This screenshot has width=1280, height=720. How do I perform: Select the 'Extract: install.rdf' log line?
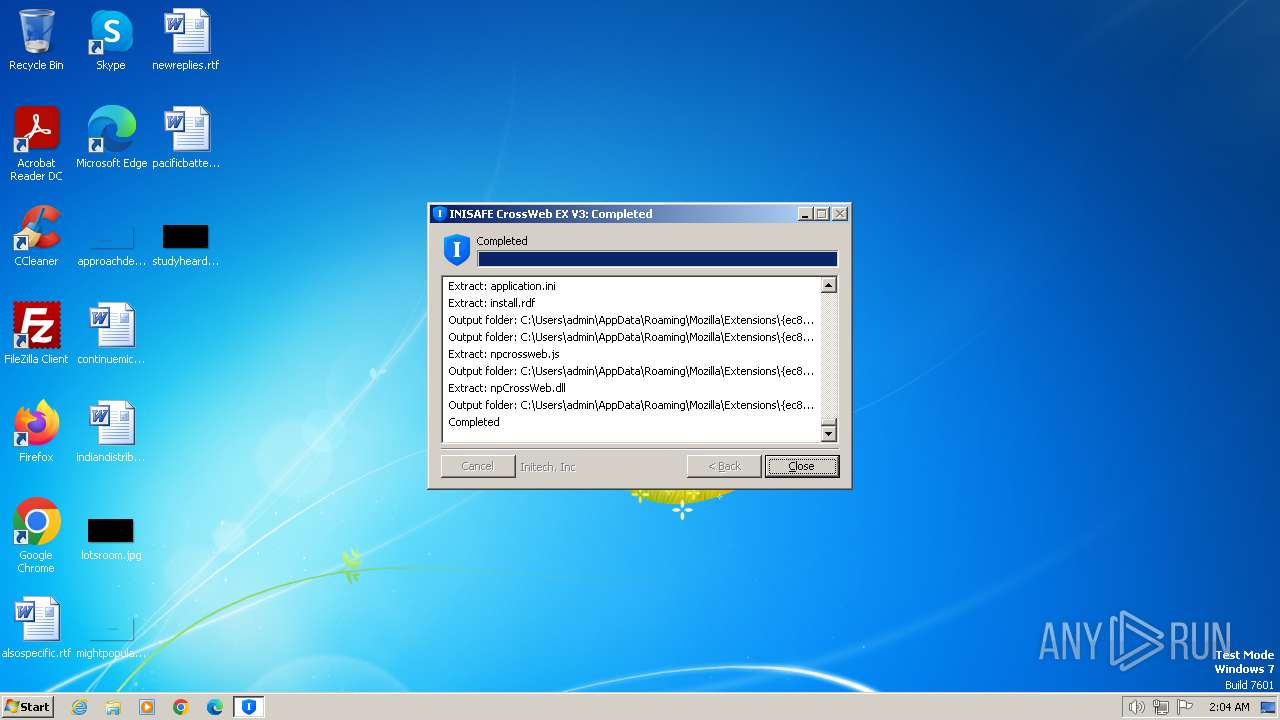pos(491,303)
